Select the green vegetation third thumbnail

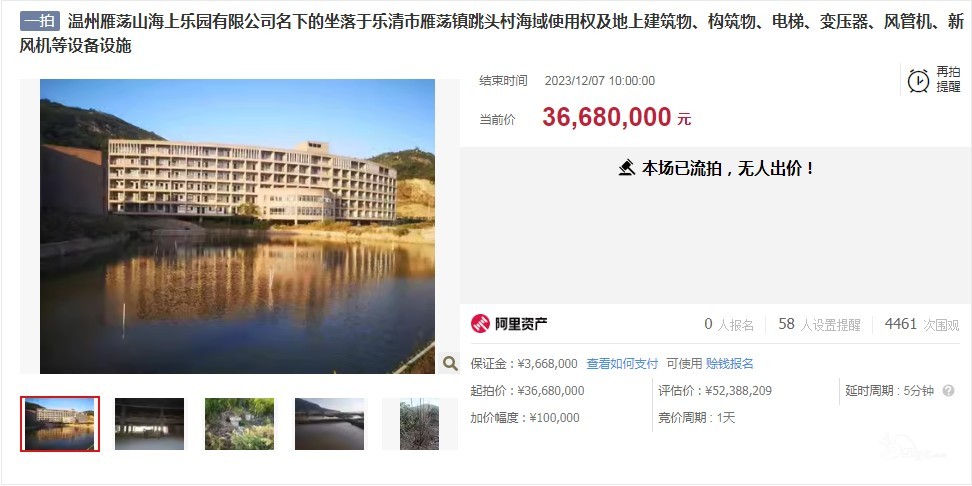click(239, 424)
